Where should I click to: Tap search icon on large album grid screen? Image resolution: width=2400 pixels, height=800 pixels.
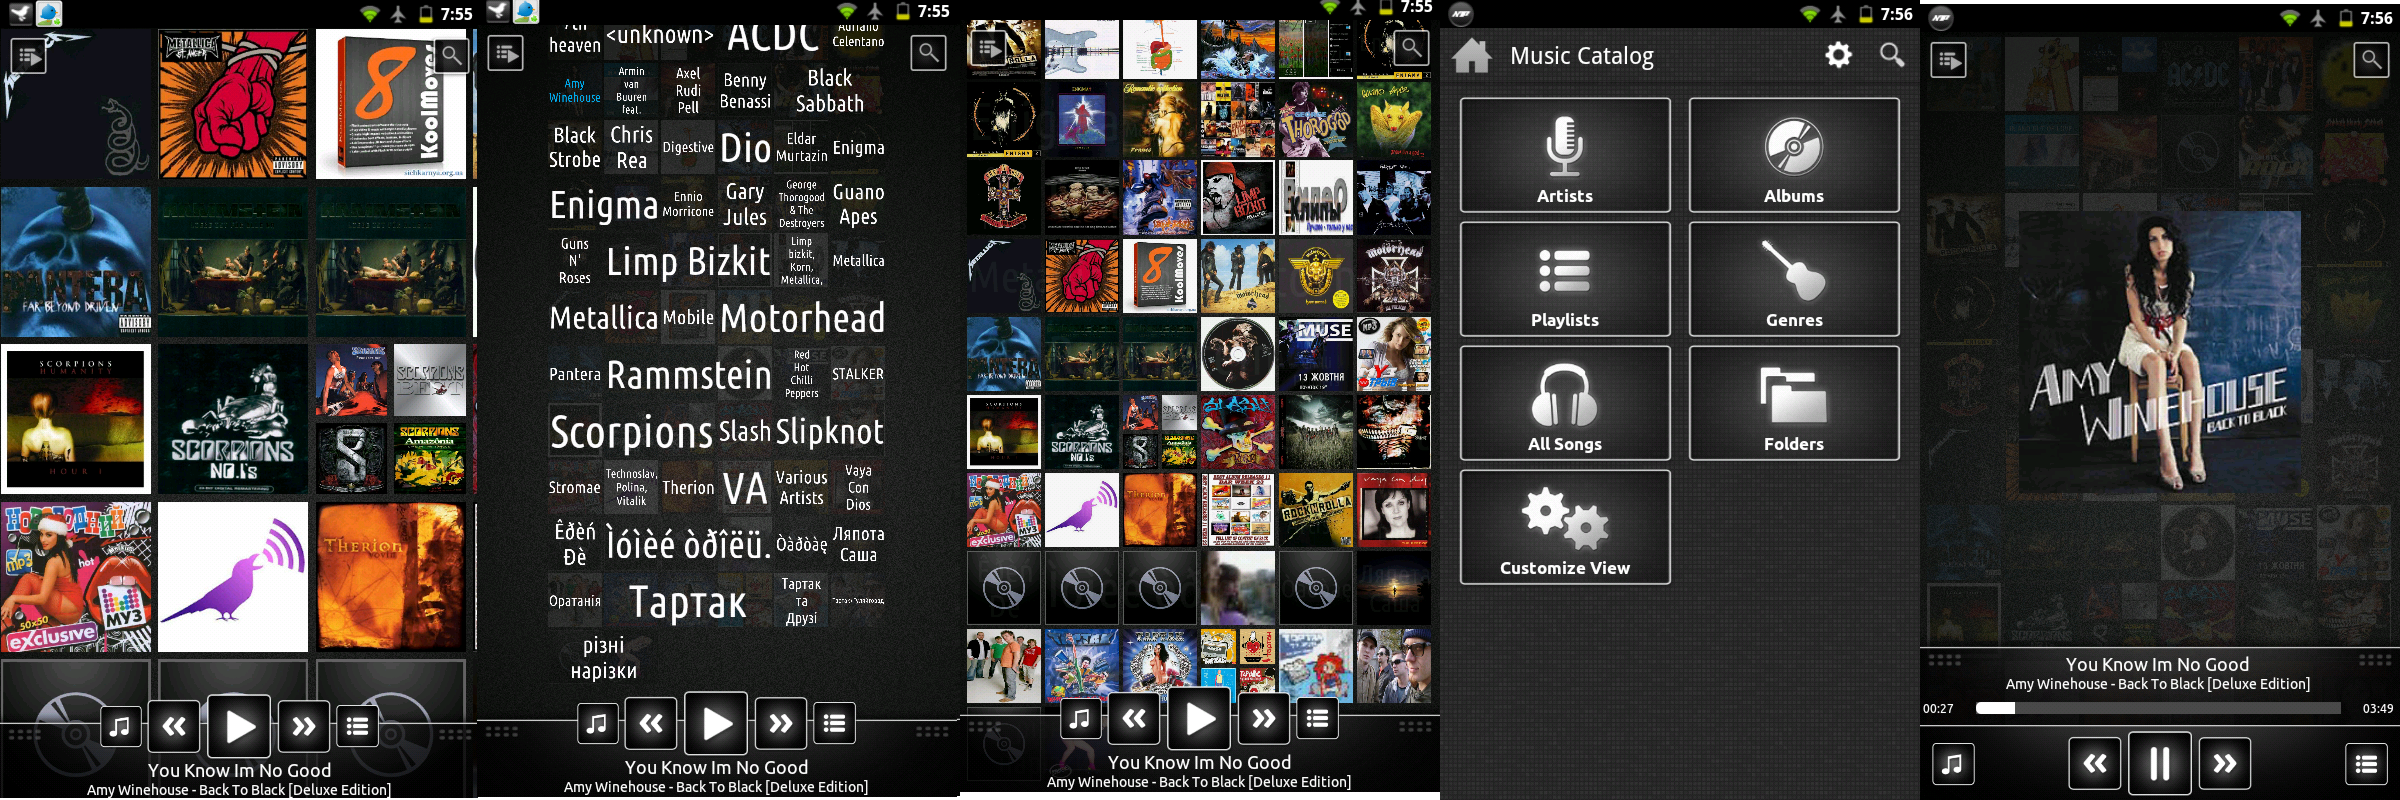point(451,56)
